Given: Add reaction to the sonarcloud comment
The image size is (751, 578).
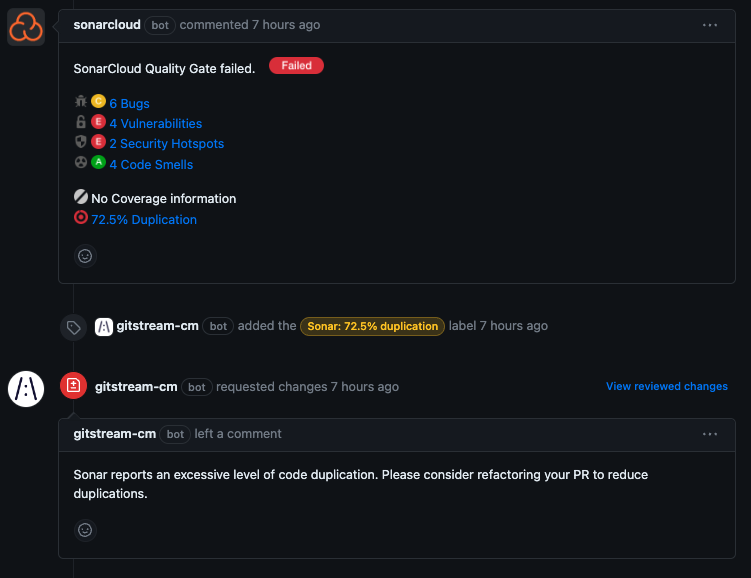Looking at the screenshot, I should coord(85,256).
